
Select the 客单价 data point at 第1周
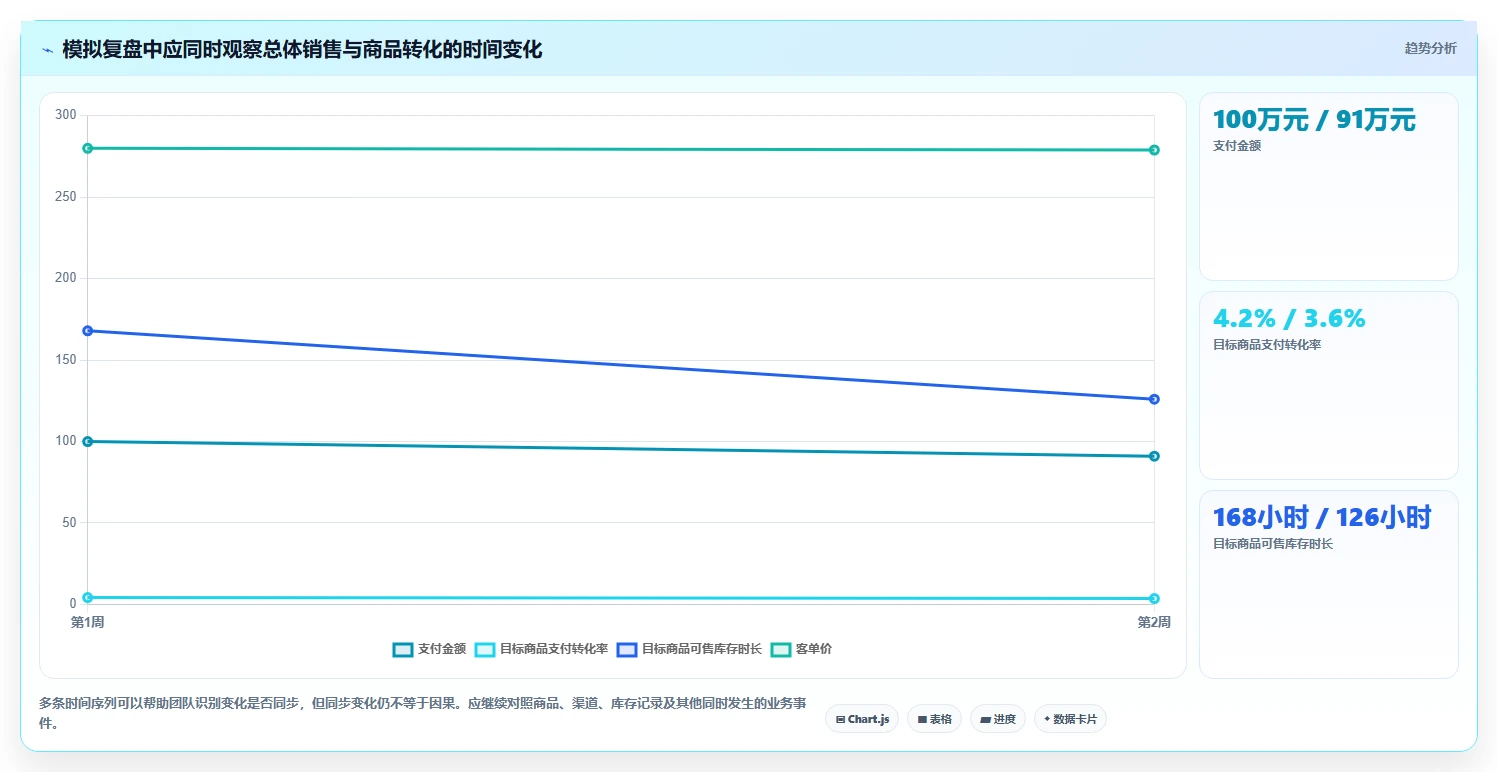(x=88, y=148)
